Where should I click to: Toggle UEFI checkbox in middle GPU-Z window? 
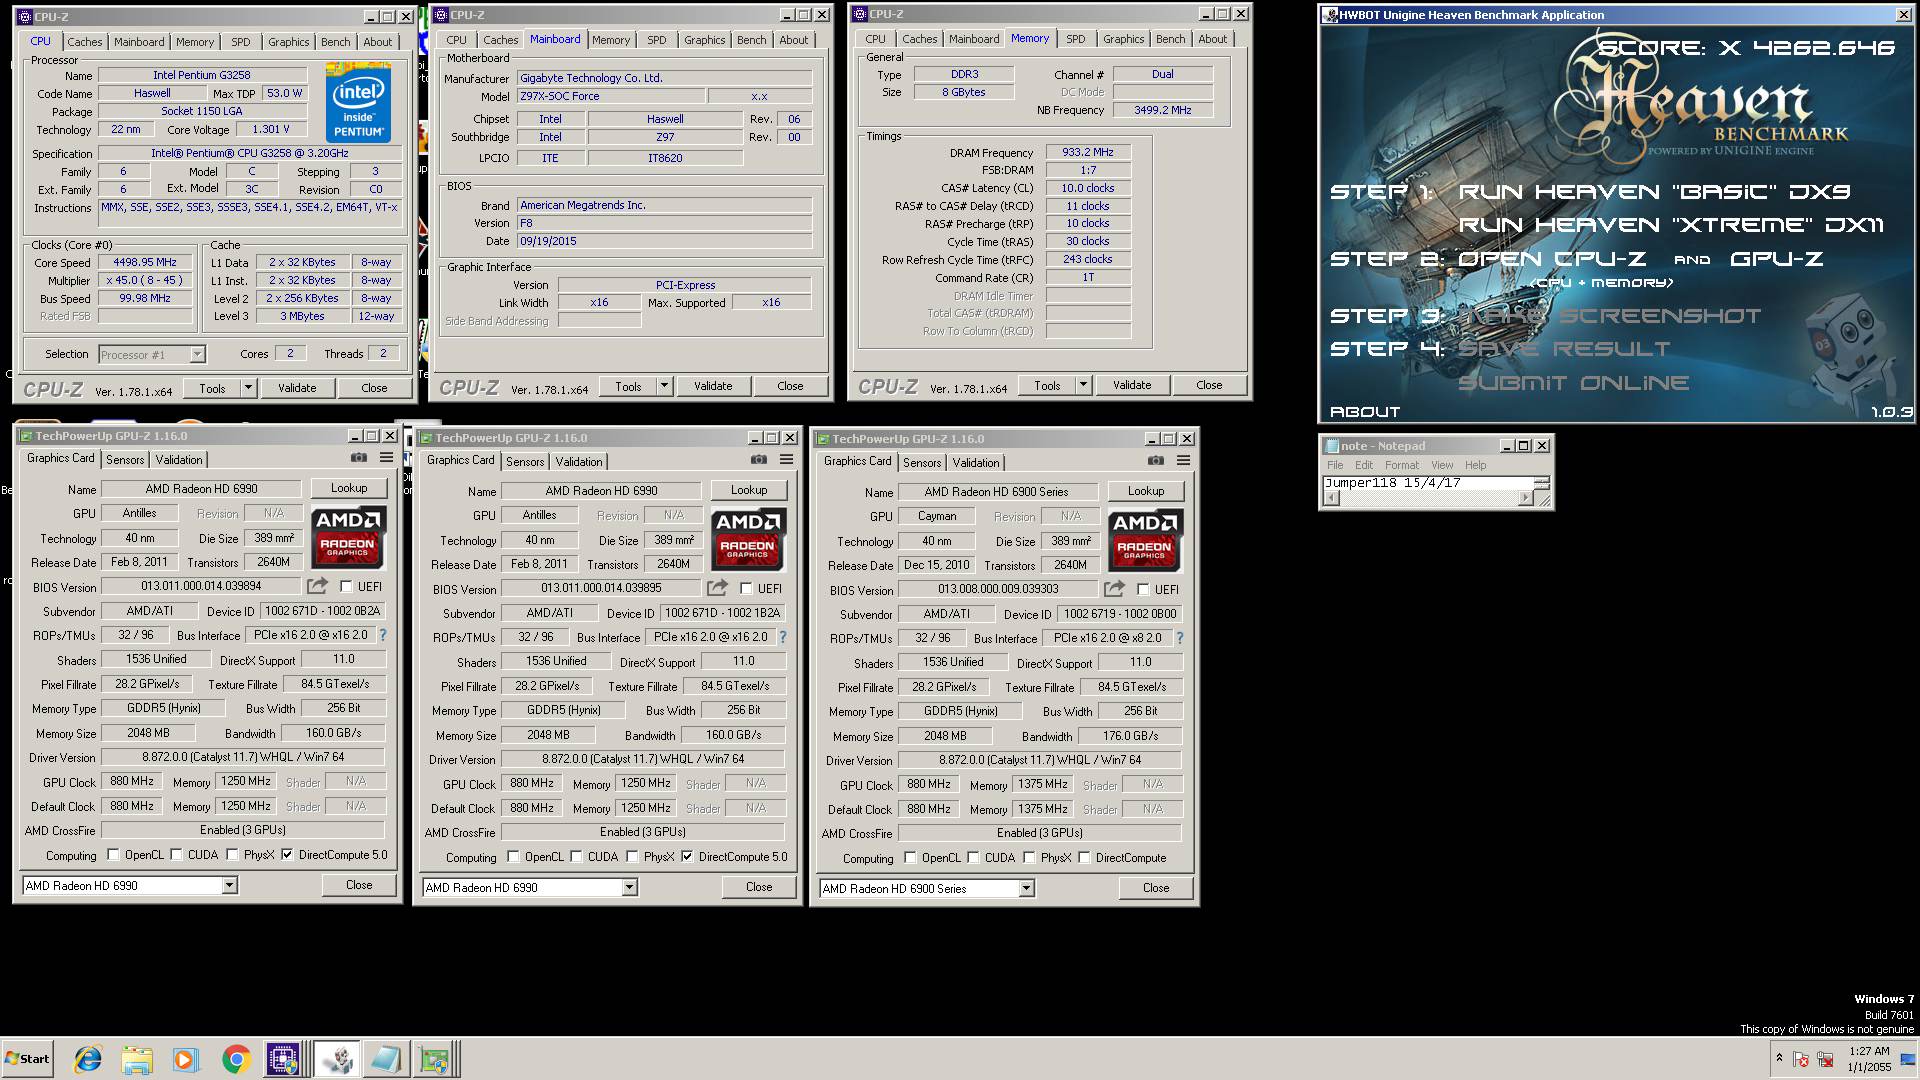(746, 588)
